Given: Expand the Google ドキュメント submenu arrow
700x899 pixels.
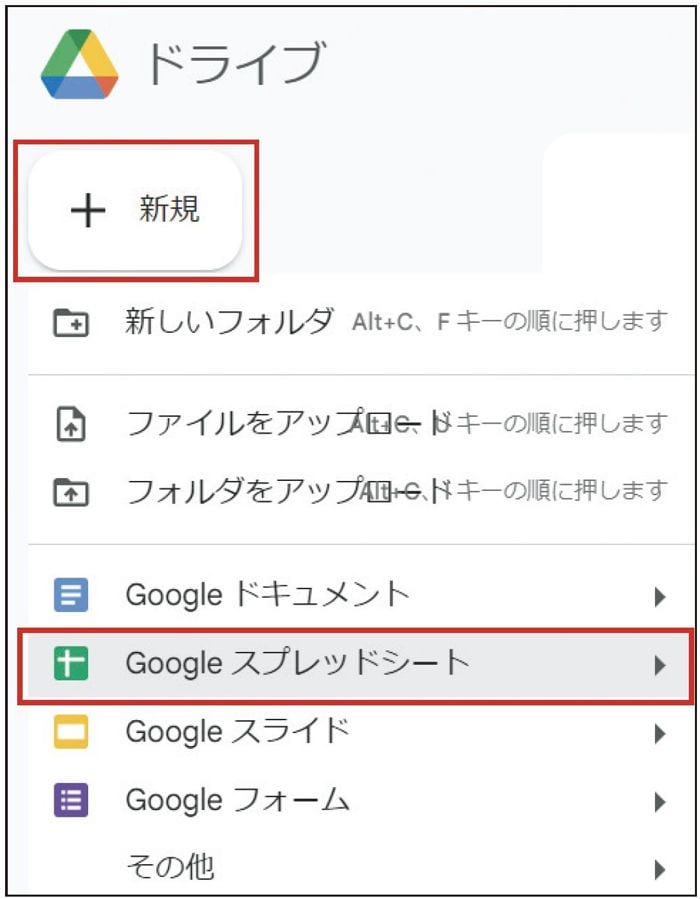Looking at the screenshot, I should [659, 597].
